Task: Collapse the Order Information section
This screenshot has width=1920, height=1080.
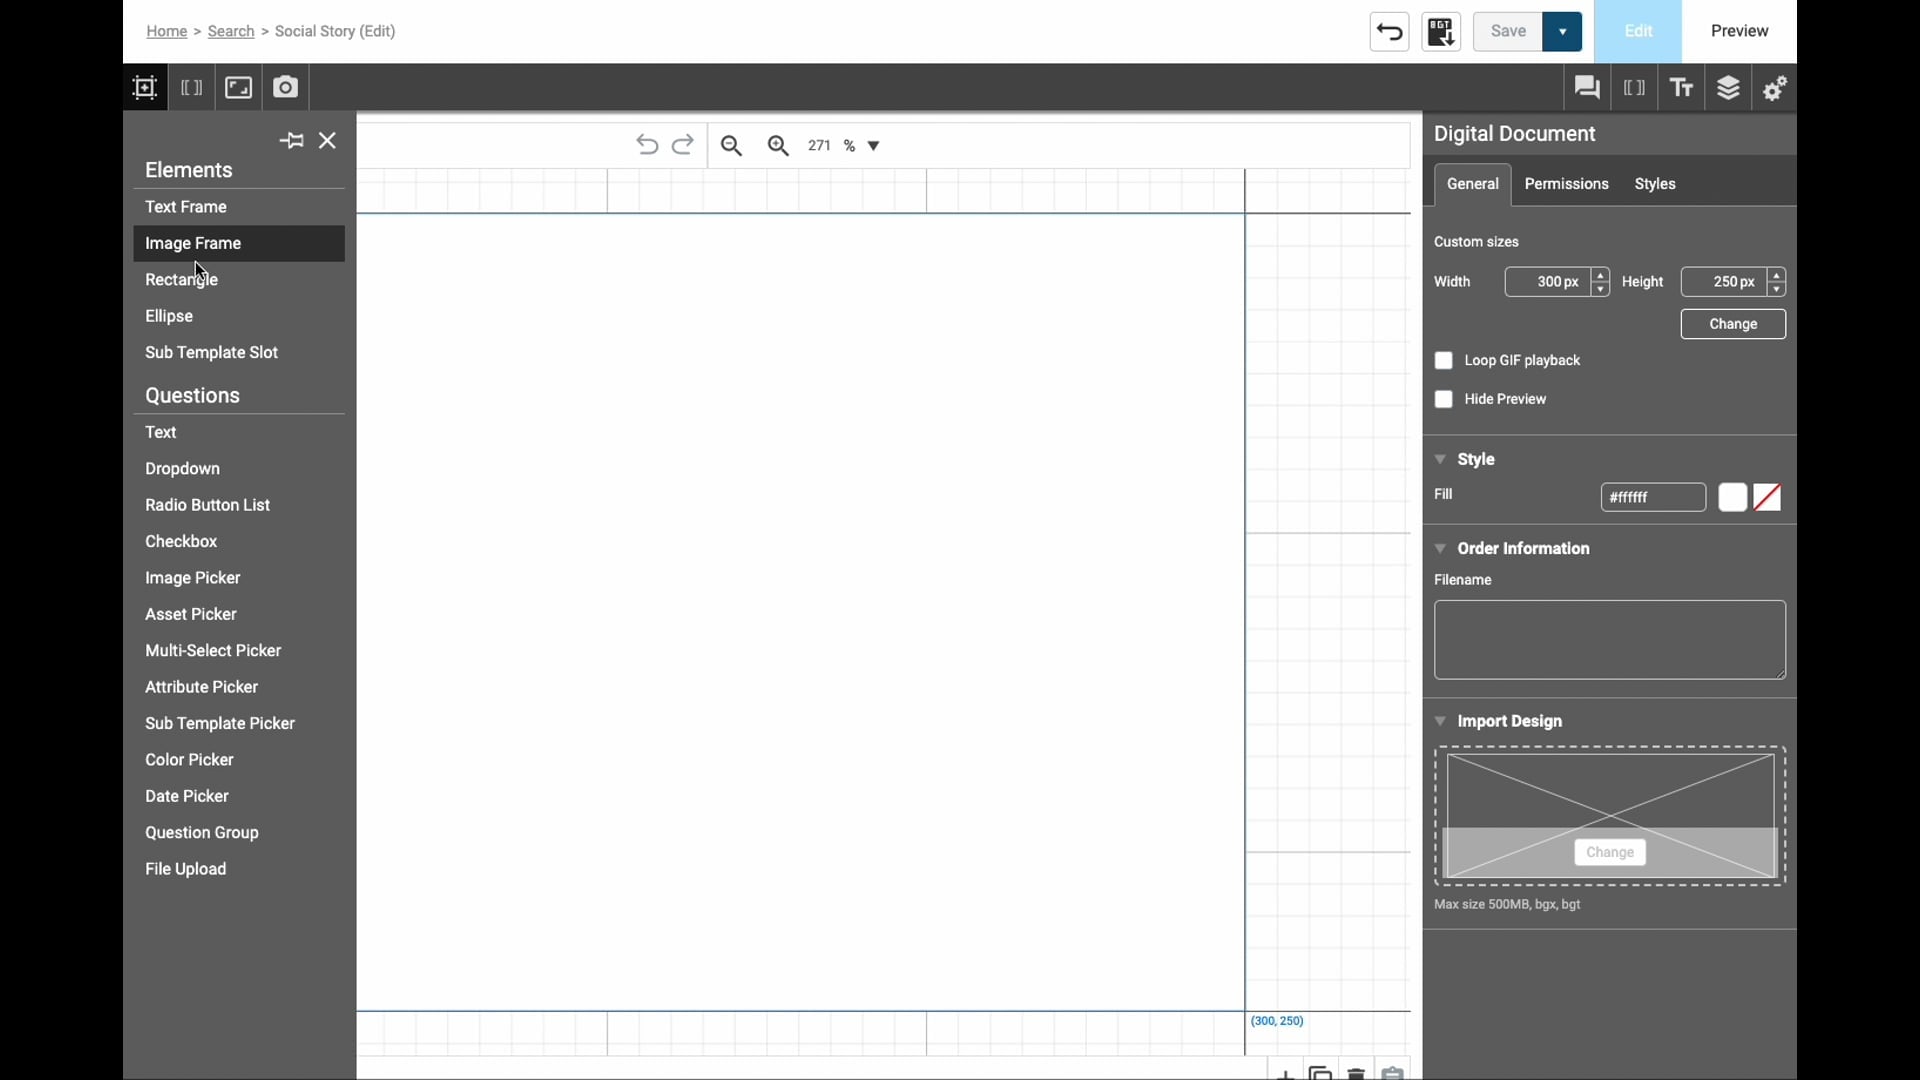Action: [1441, 549]
